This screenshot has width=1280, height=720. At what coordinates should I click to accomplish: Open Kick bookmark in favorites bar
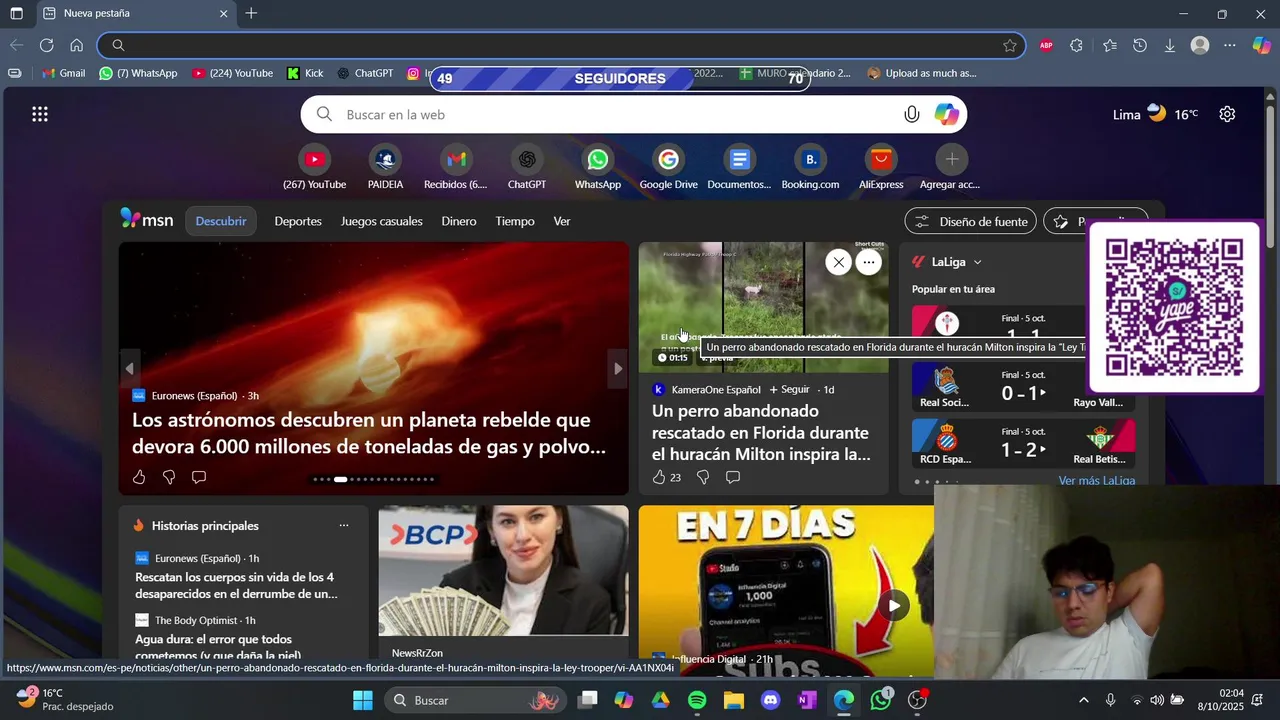coord(305,73)
